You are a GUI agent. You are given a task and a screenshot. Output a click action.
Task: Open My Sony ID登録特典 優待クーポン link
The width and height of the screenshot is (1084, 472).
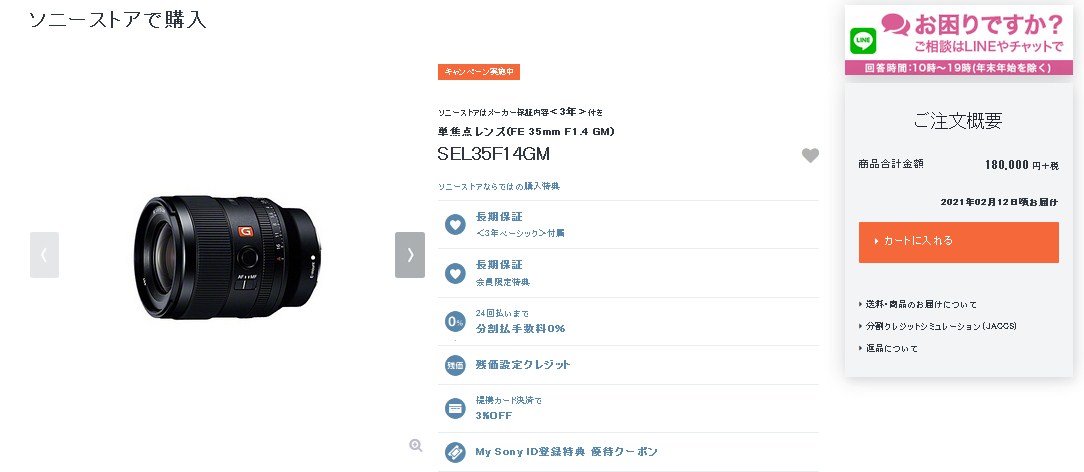coord(566,452)
